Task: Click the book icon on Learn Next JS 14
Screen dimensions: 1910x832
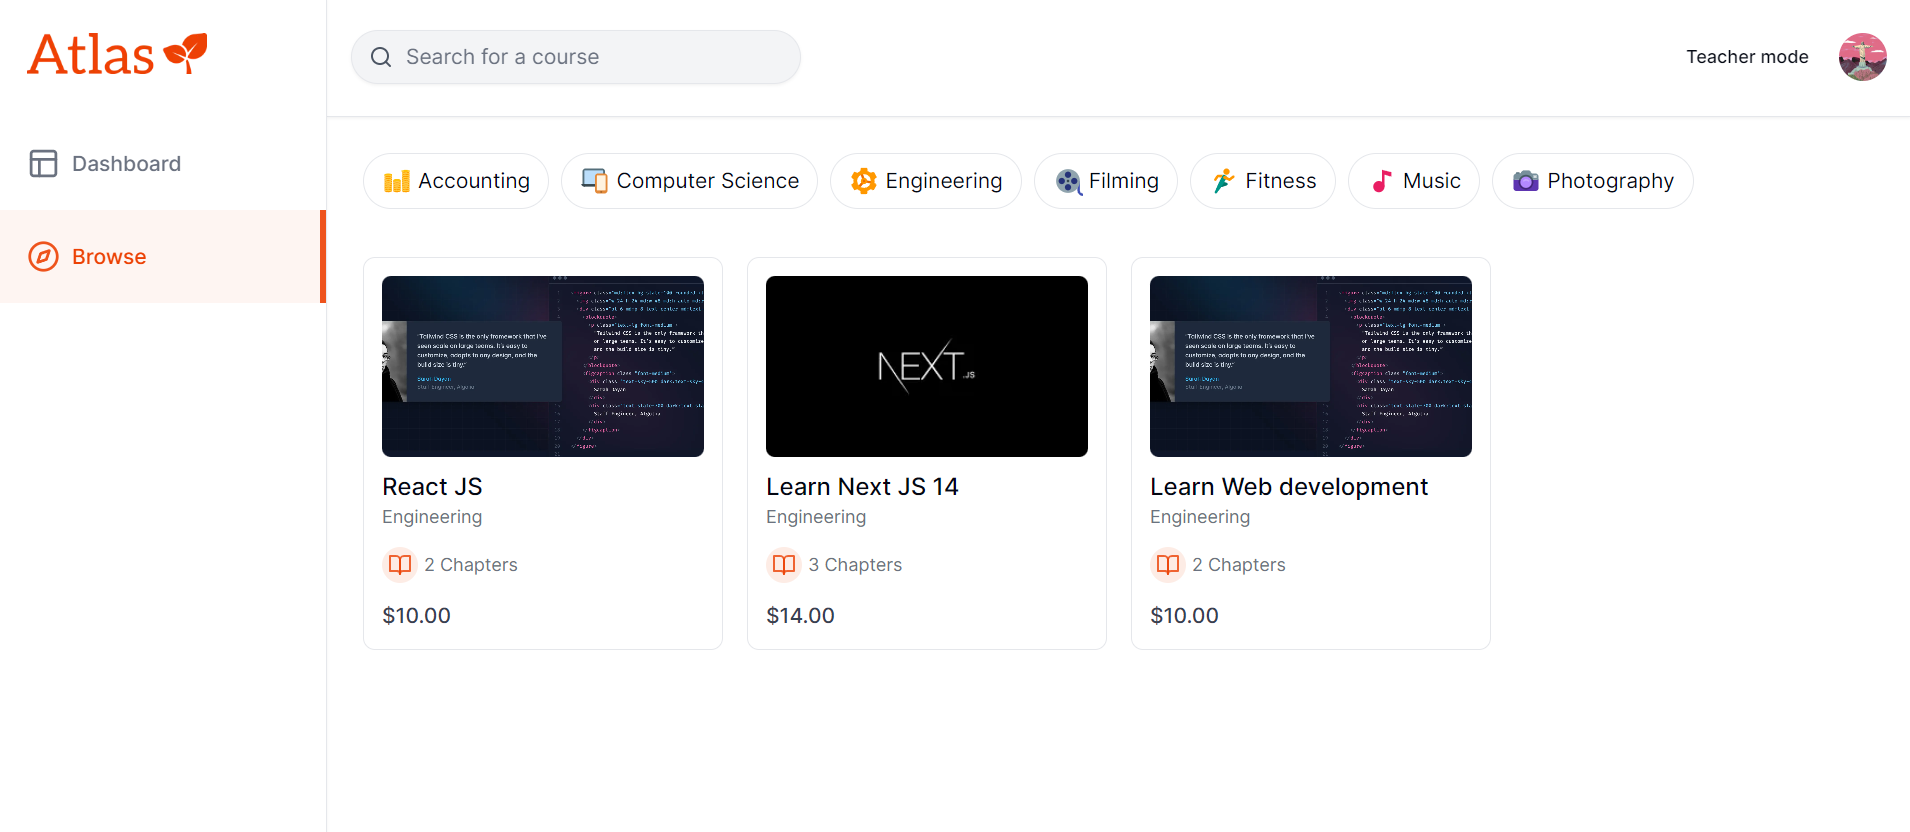Action: tap(784, 564)
